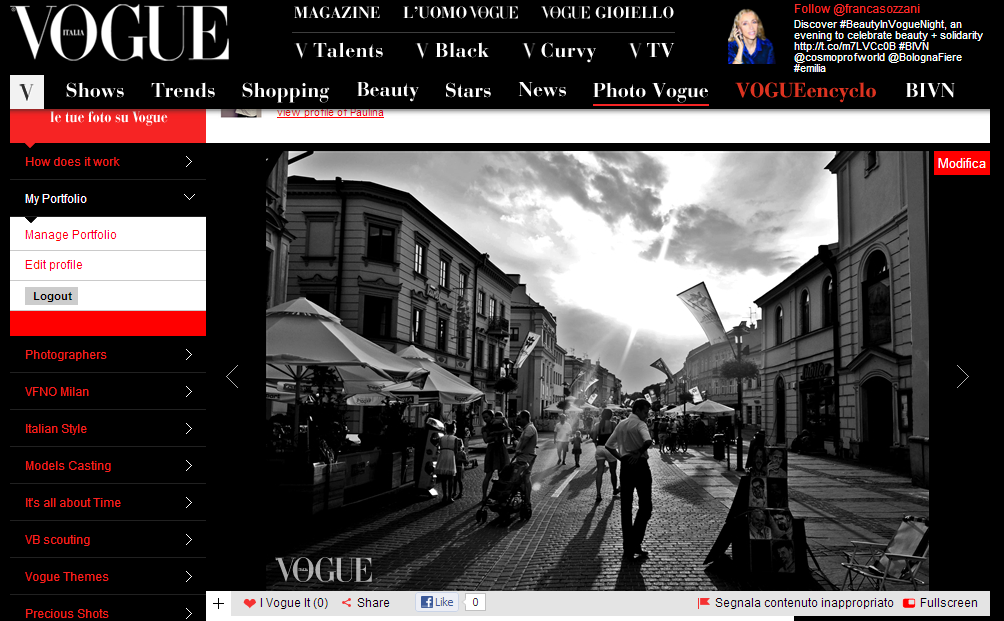Viewport: 1004px width, 621px height.
Task: Click the Vogue Italia logo
Action: (120, 33)
